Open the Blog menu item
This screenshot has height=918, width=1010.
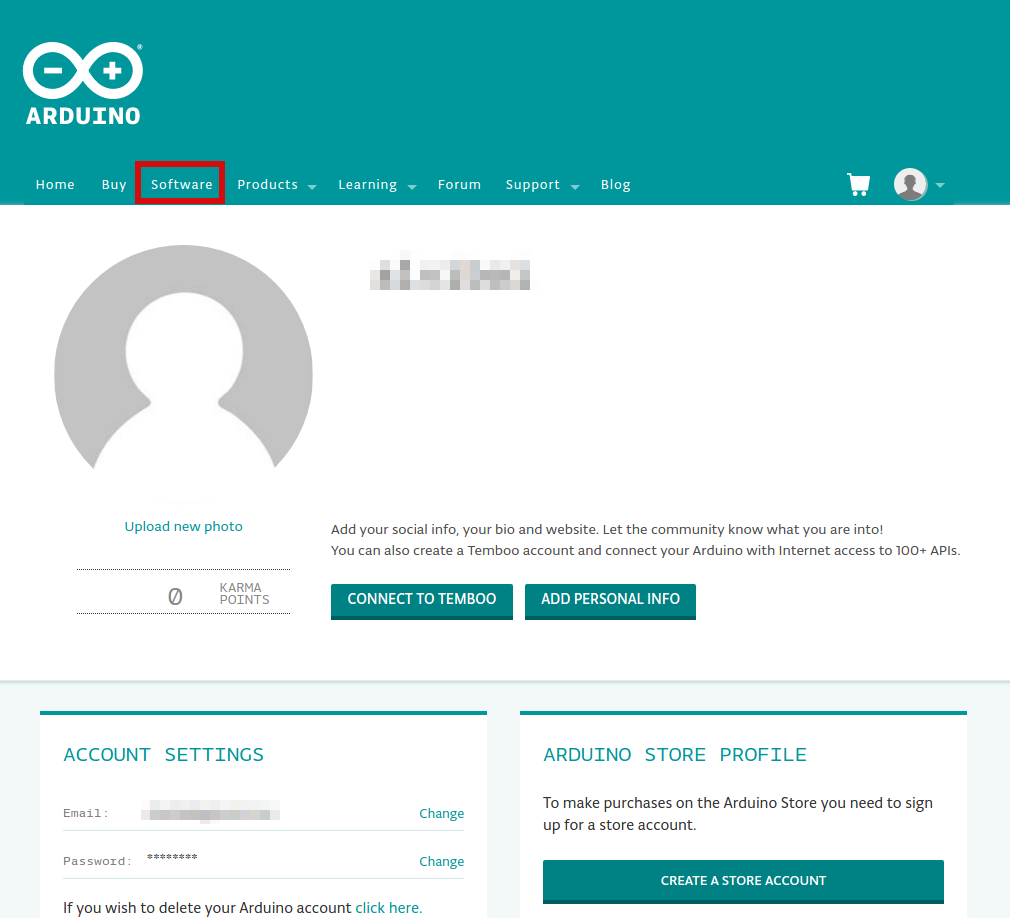tap(616, 185)
